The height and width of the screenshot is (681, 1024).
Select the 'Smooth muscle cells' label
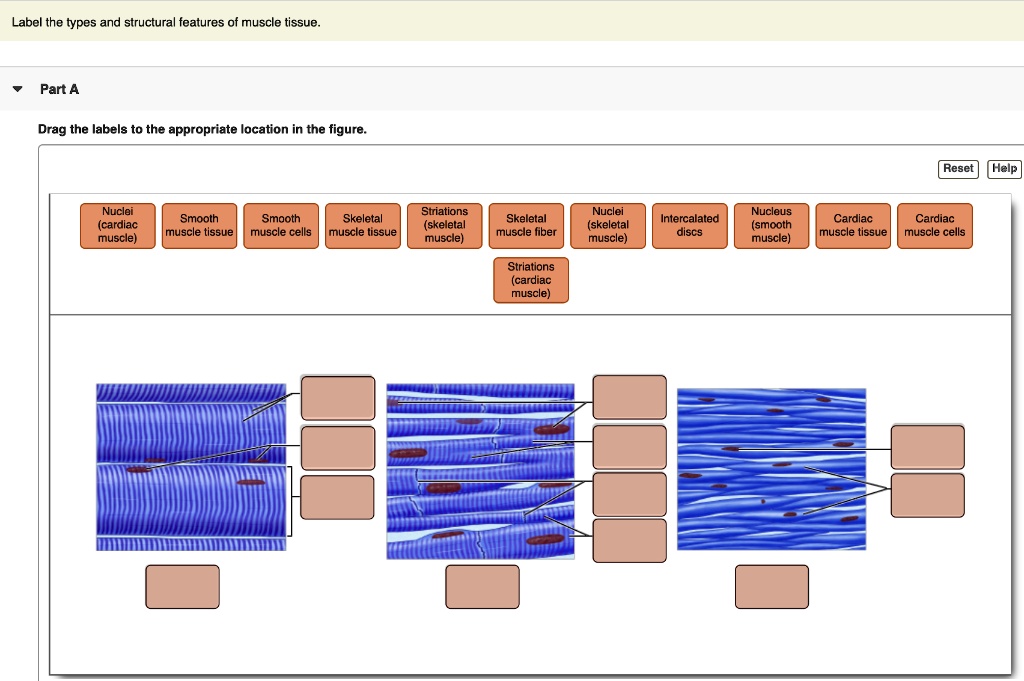281,226
